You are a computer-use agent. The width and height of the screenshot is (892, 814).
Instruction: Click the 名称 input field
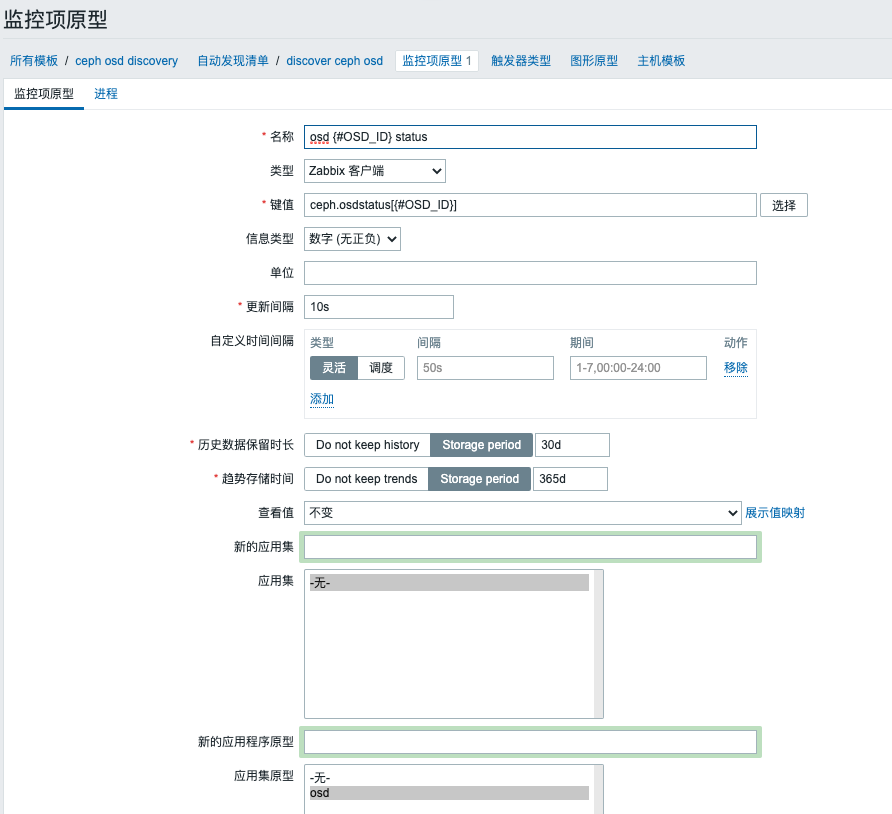pos(531,137)
